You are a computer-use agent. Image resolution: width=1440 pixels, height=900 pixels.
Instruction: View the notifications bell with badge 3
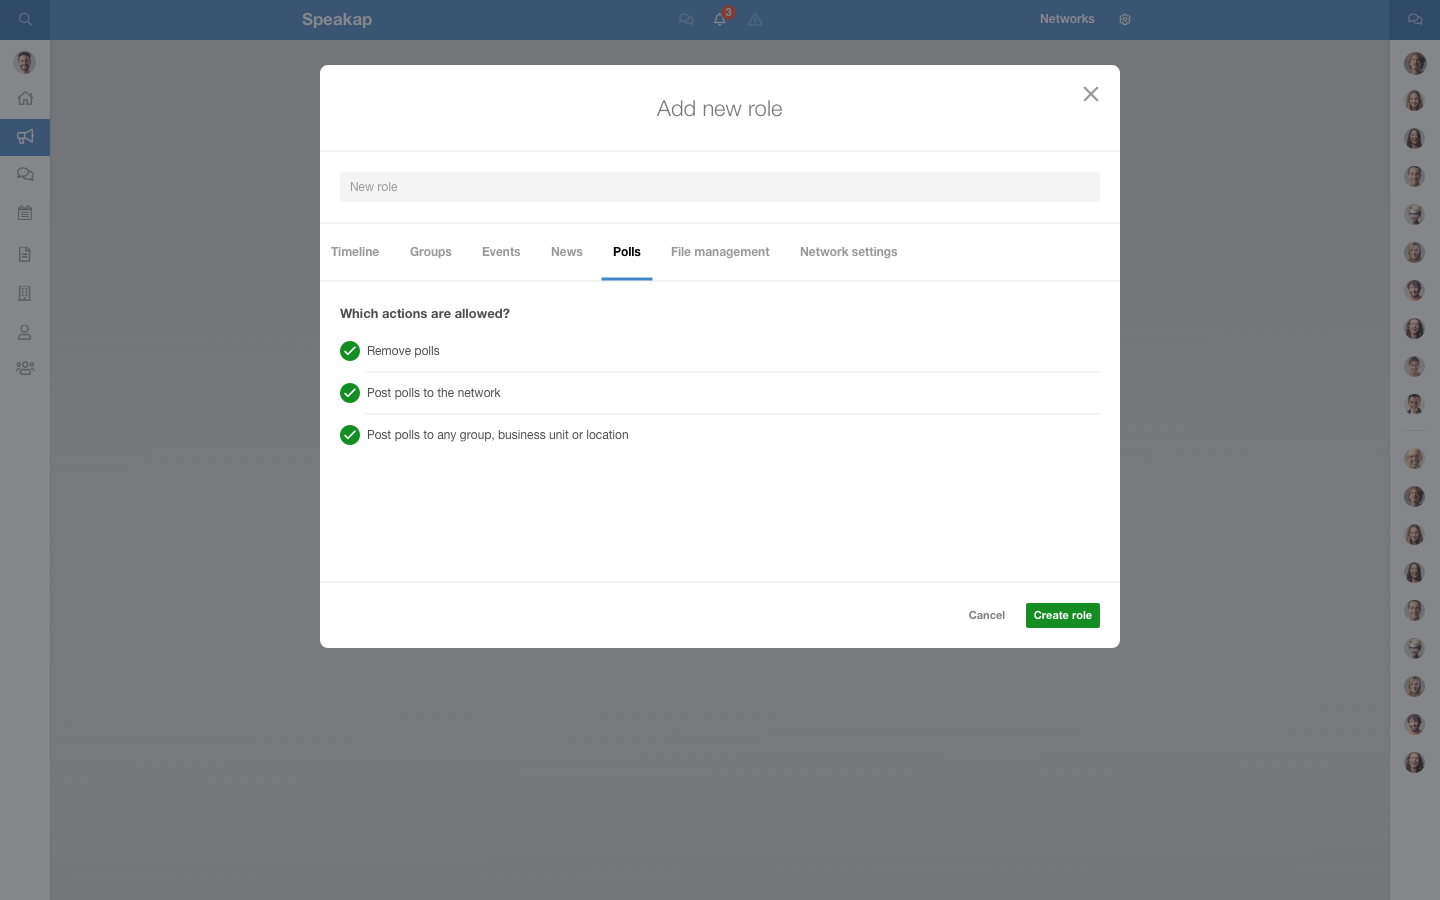tap(720, 19)
